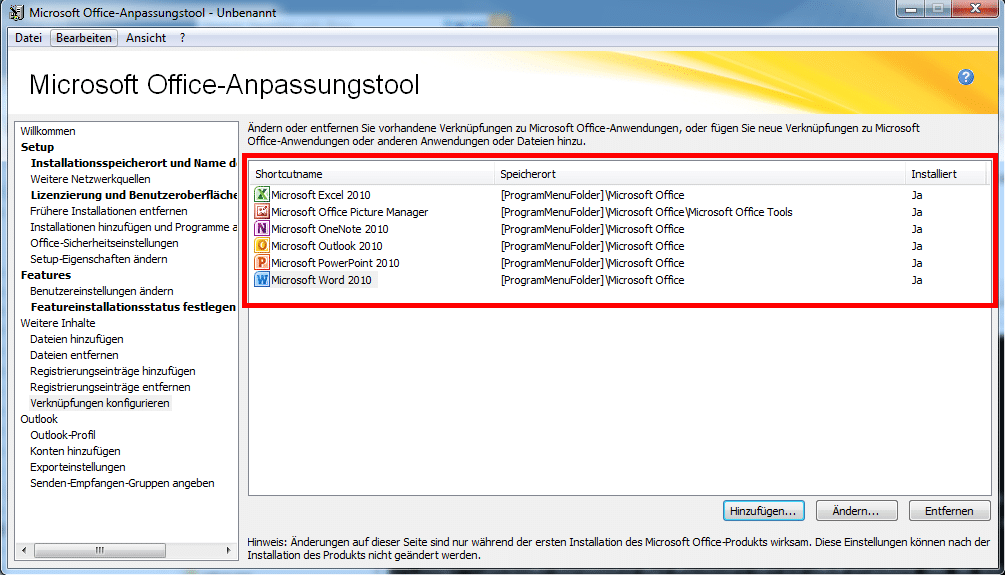Viewport: 1005px width, 575px height.
Task: Open Installationsspeicherort und Name page
Action: tap(133, 163)
